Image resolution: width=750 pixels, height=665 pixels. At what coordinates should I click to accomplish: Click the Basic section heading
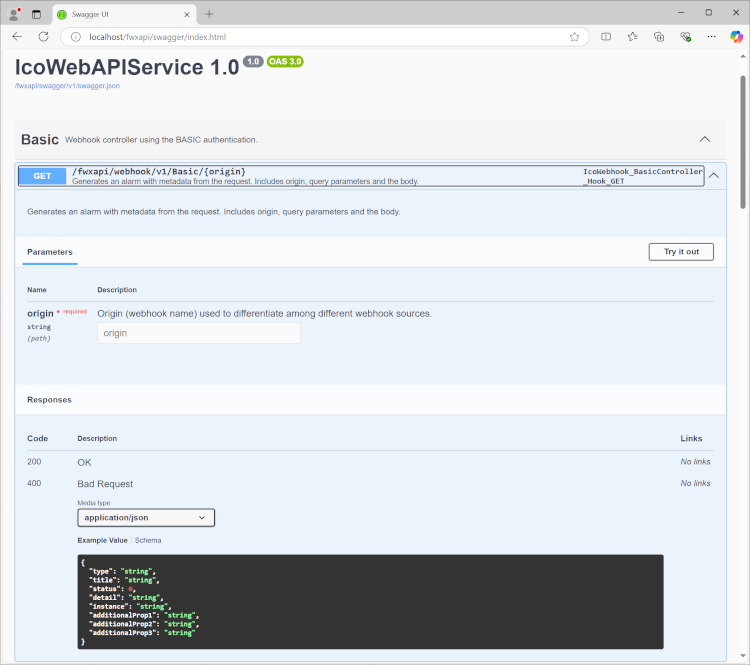(40, 139)
